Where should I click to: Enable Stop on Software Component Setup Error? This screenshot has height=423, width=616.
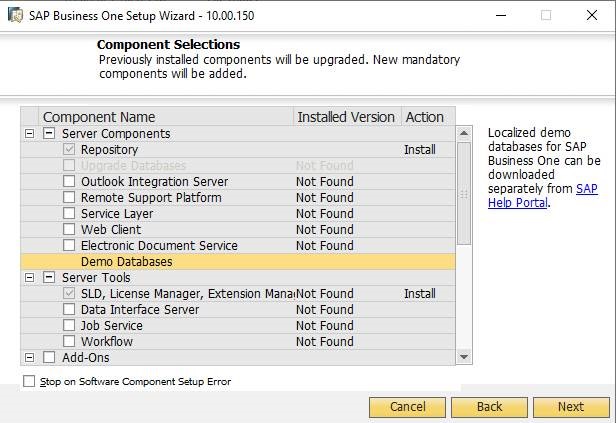tap(29, 381)
